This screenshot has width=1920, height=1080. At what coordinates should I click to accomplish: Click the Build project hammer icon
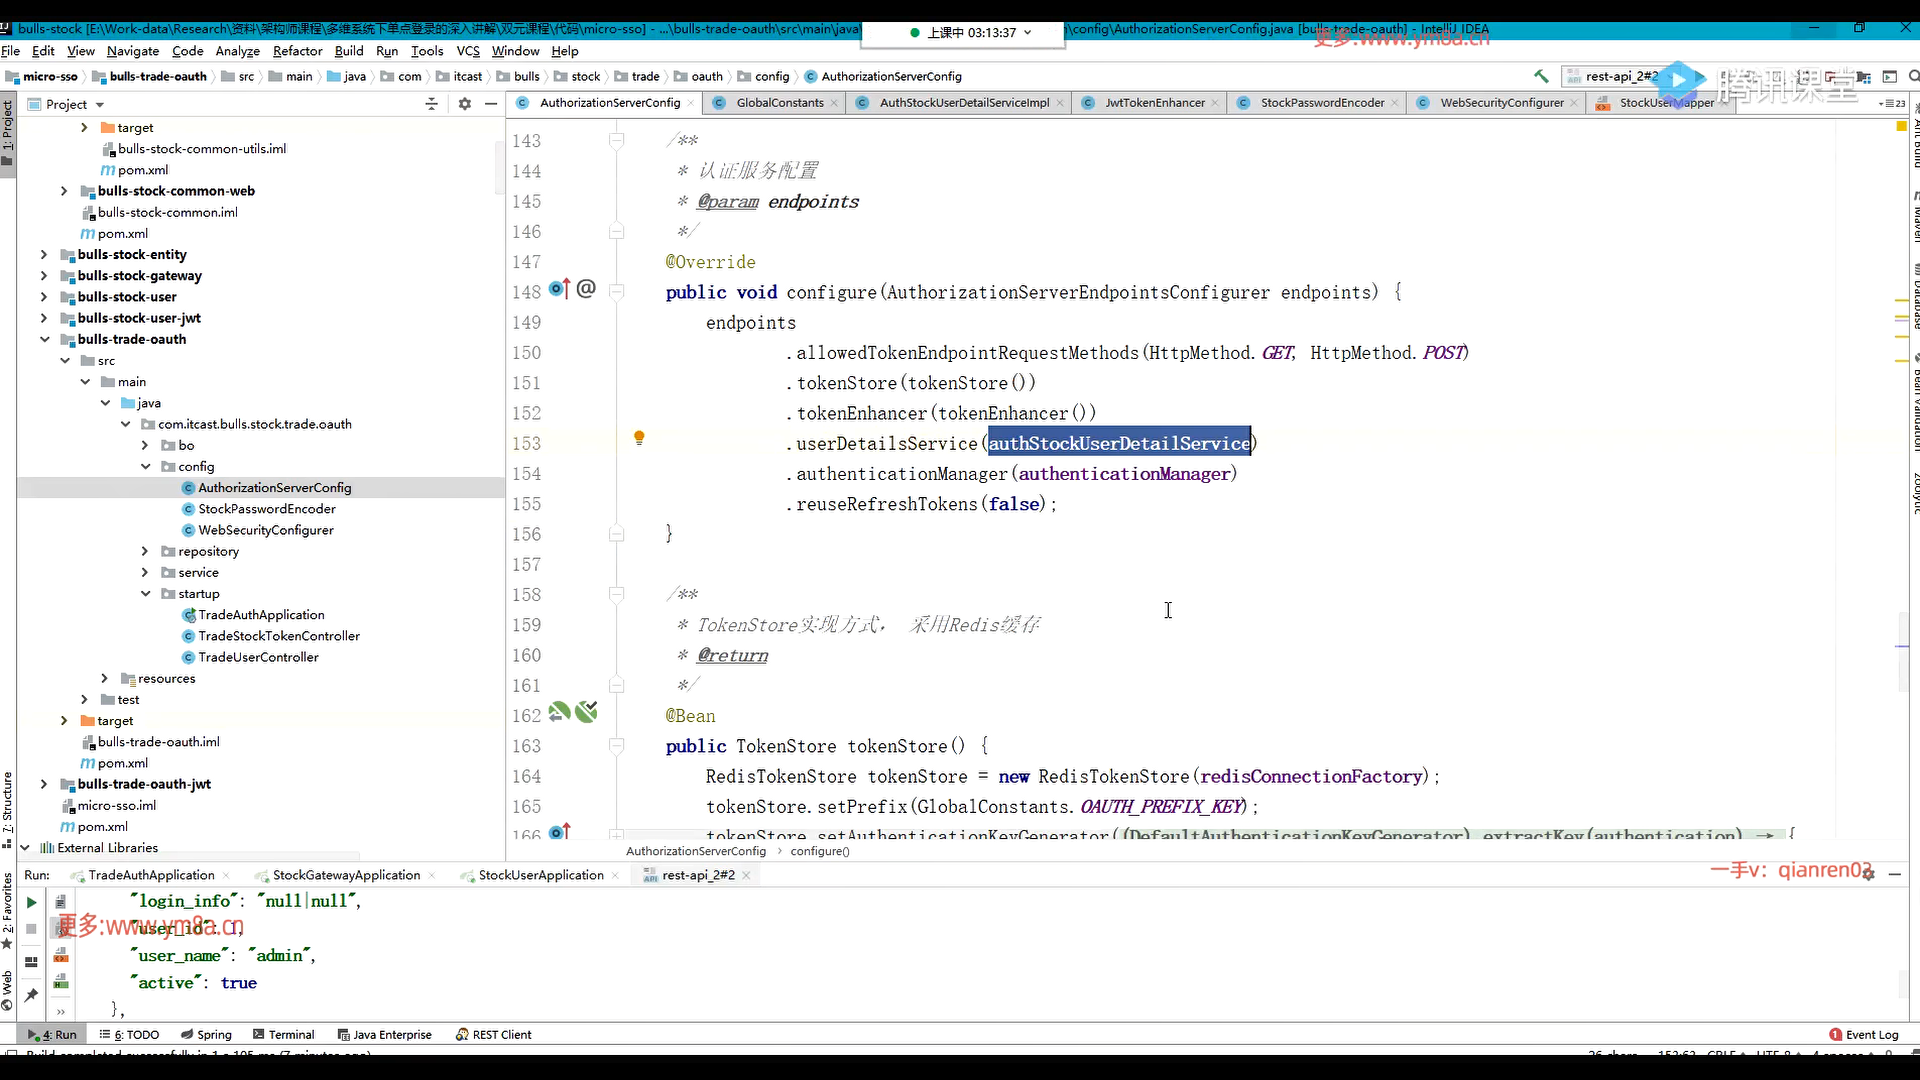pos(1541,76)
